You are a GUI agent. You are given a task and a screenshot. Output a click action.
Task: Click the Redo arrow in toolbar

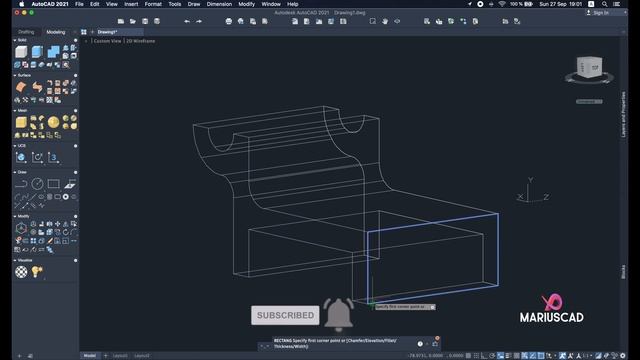(x=199, y=21)
